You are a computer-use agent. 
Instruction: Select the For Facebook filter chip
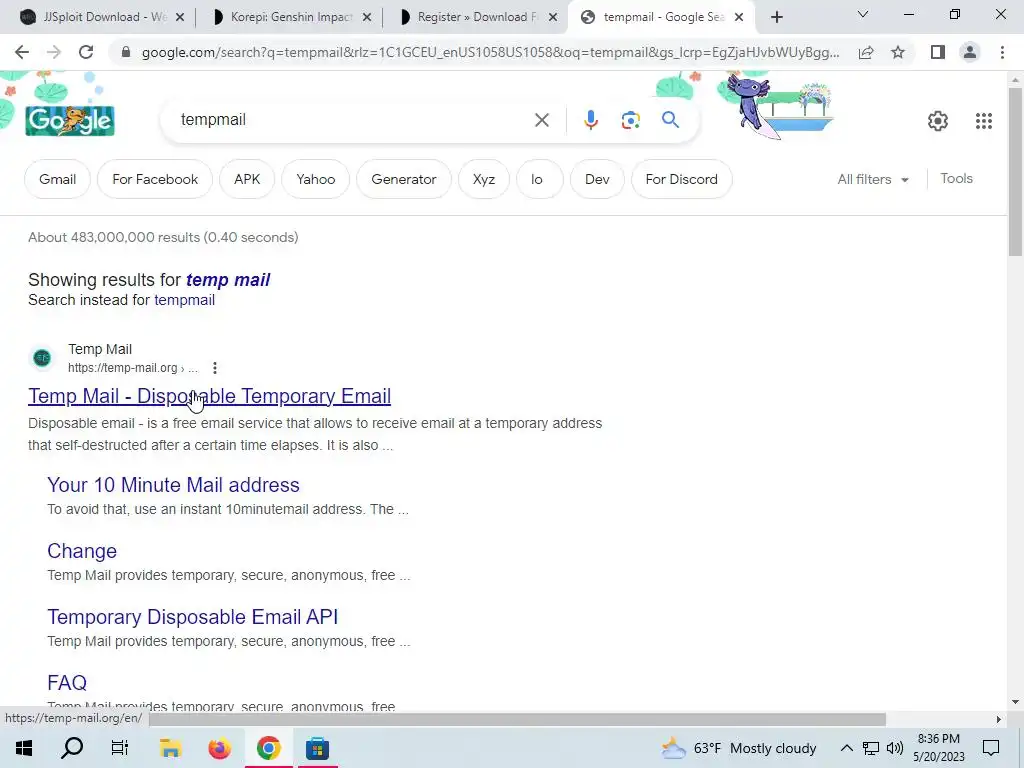click(155, 179)
